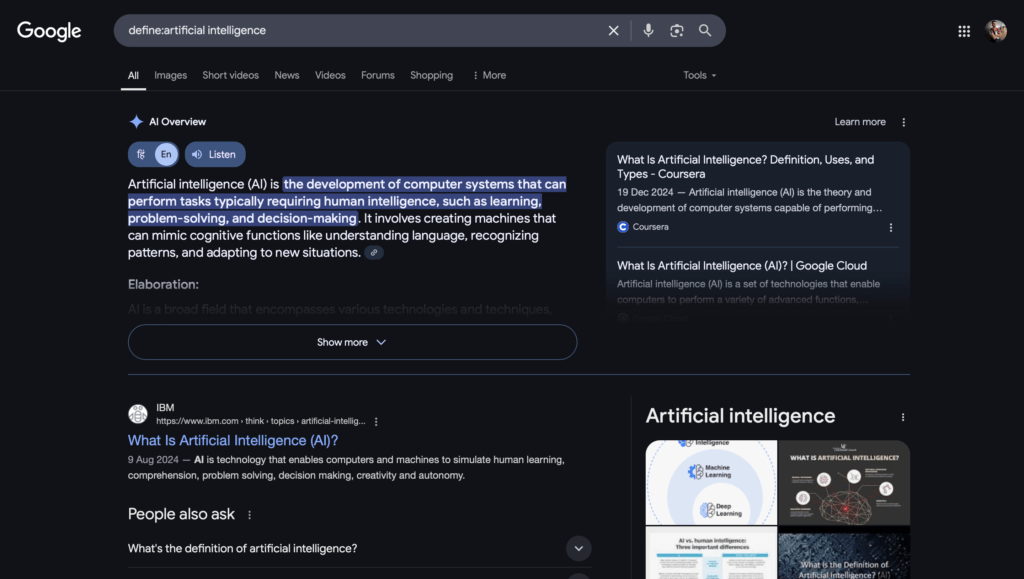Play AI Overview audio with Listen button
This screenshot has width=1024, height=579.
tap(215, 155)
